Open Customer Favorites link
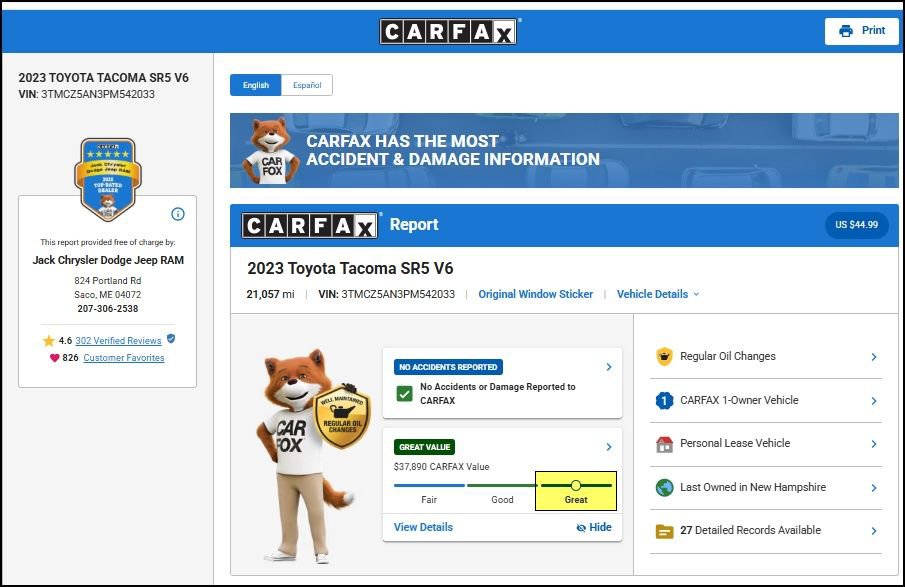 (124, 358)
